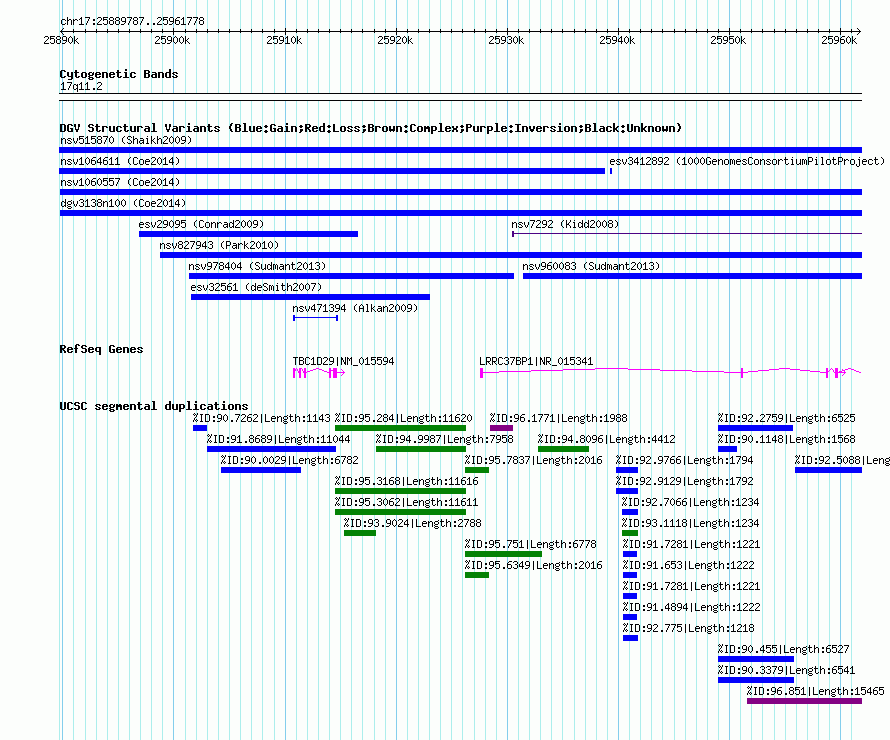Screen dimensions: 890x740
Task: Click the nsv978404 (Sudmant2013) label
Action: 257,266
